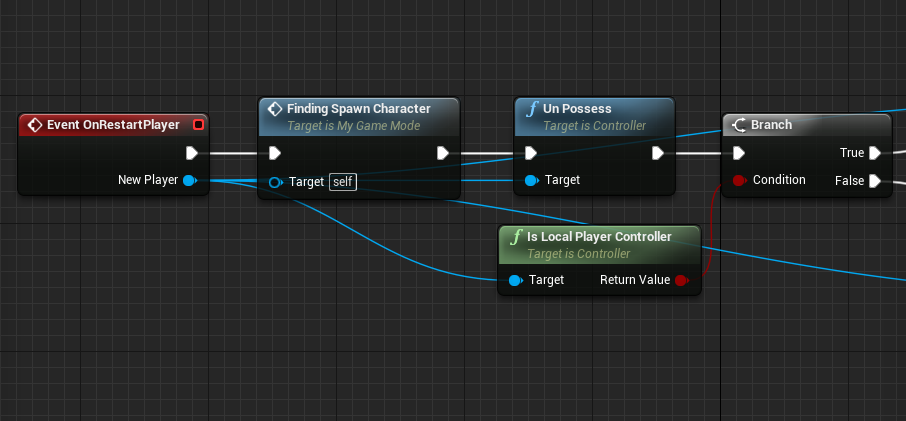Click the Event OnRestartPlayer node diamond icon
The height and width of the screenshot is (421, 906).
(x=35, y=125)
